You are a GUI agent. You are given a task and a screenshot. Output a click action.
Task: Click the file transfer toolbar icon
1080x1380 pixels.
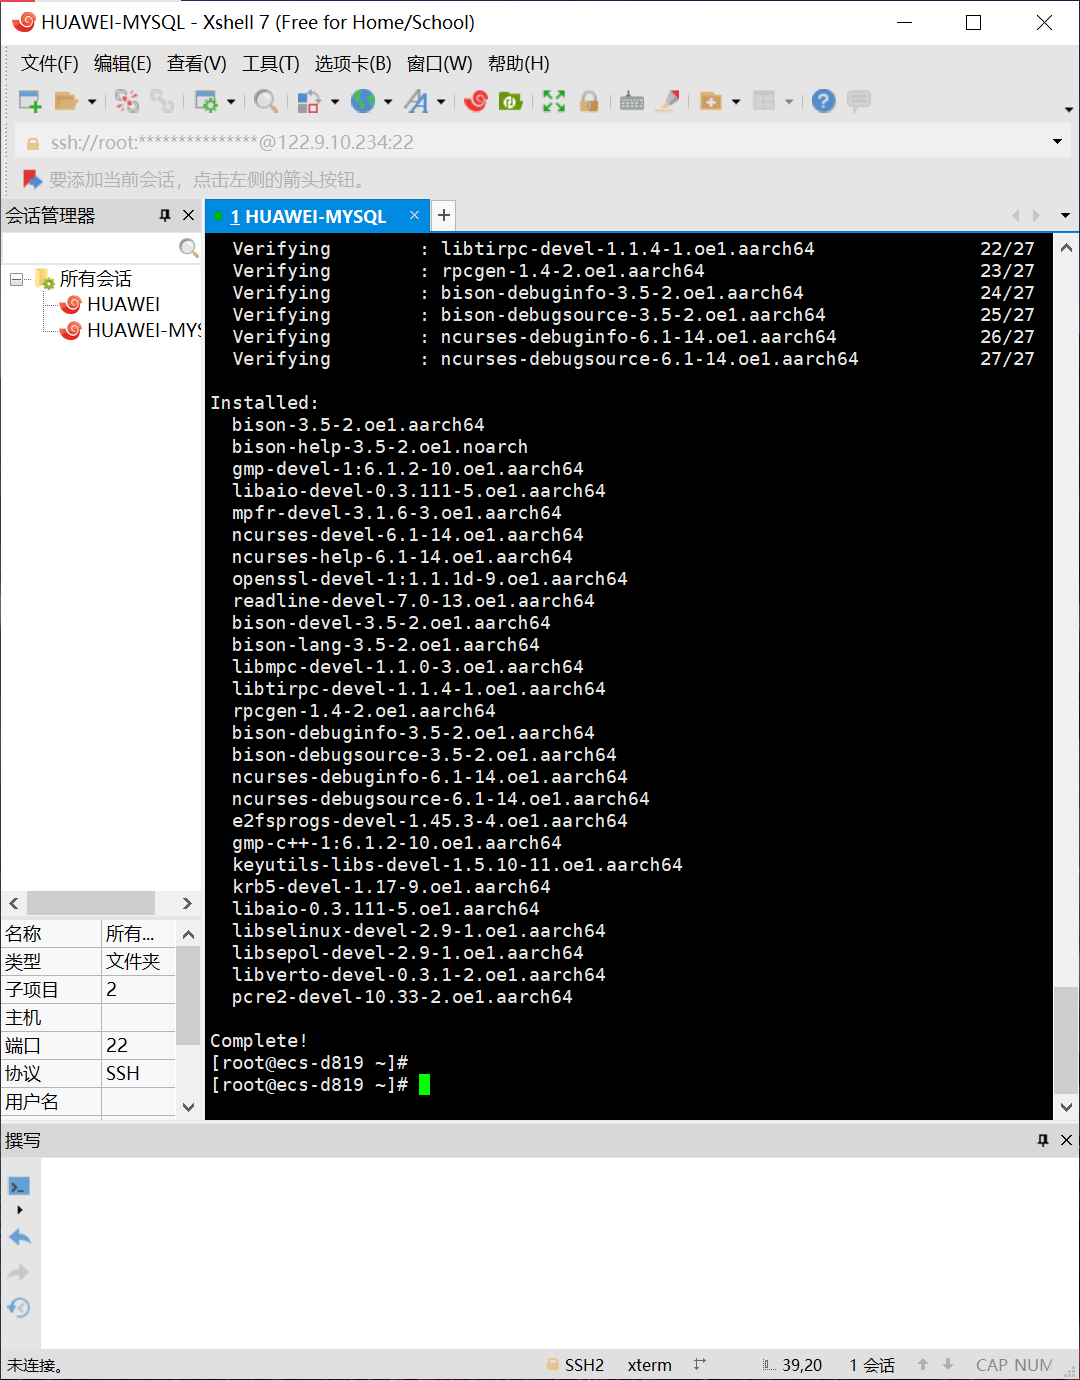[309, 101]
